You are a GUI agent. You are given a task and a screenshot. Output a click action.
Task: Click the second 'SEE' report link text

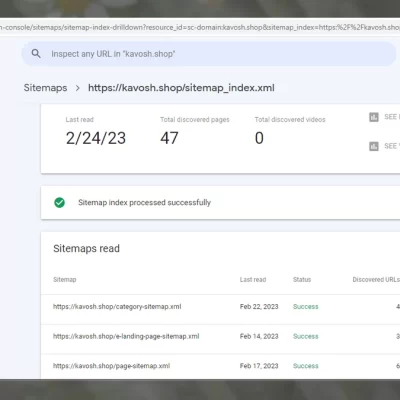pos(391,146)
